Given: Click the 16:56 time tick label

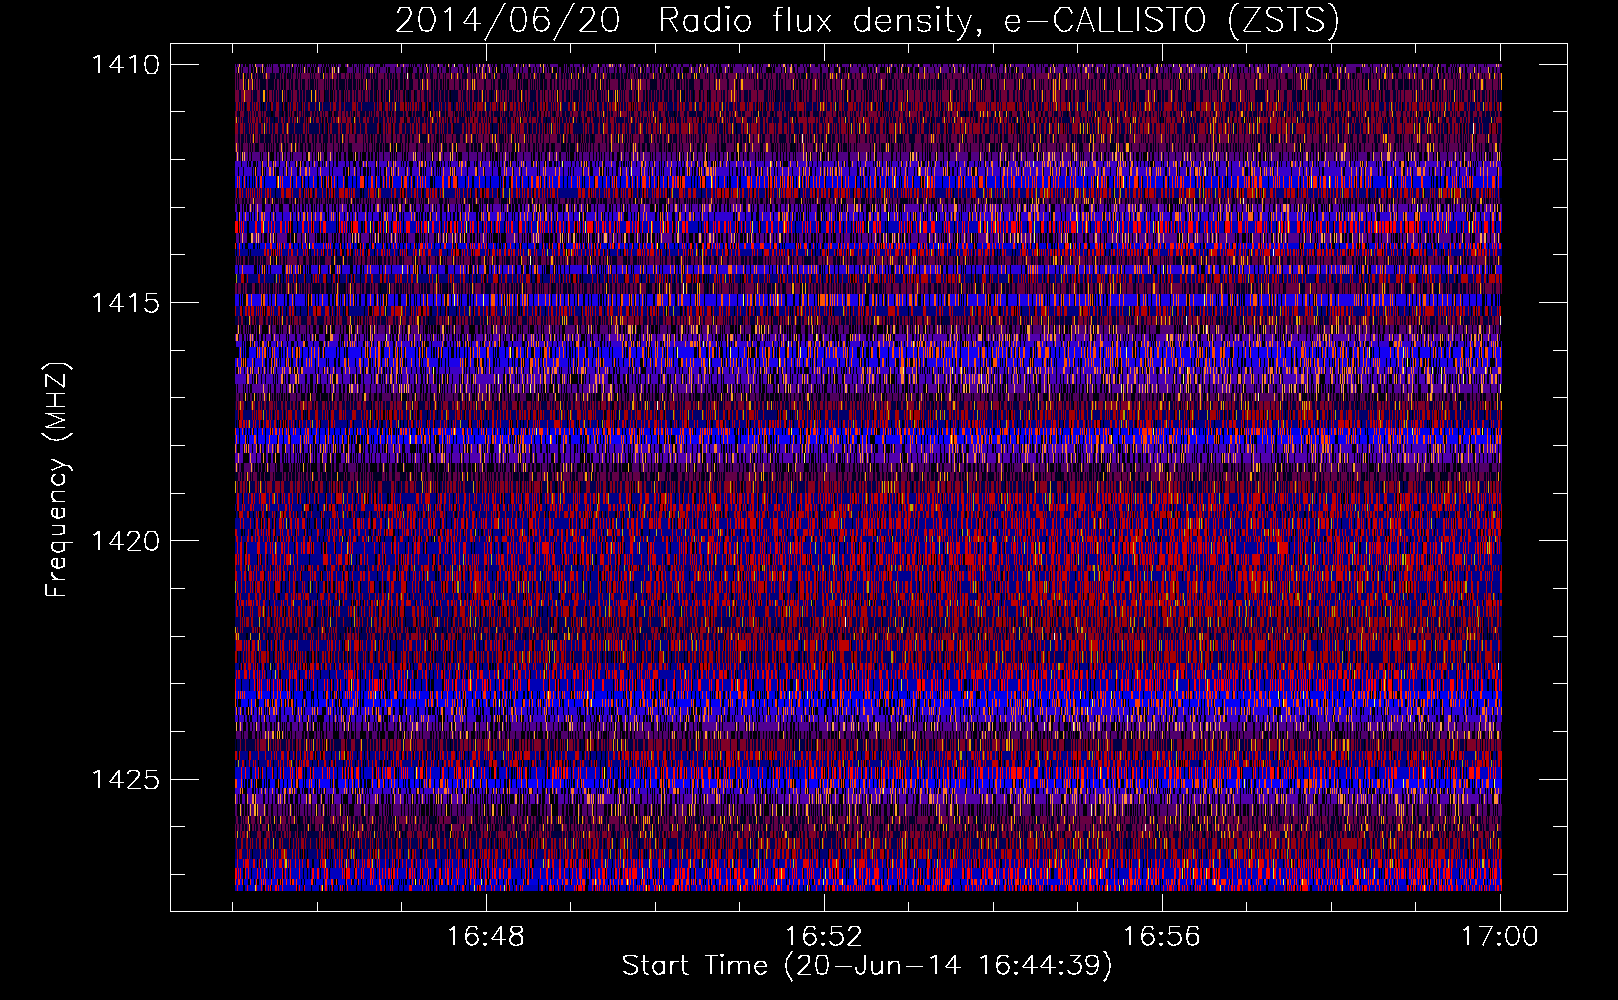Looking at the screenshot, I should pos(1162,937).
